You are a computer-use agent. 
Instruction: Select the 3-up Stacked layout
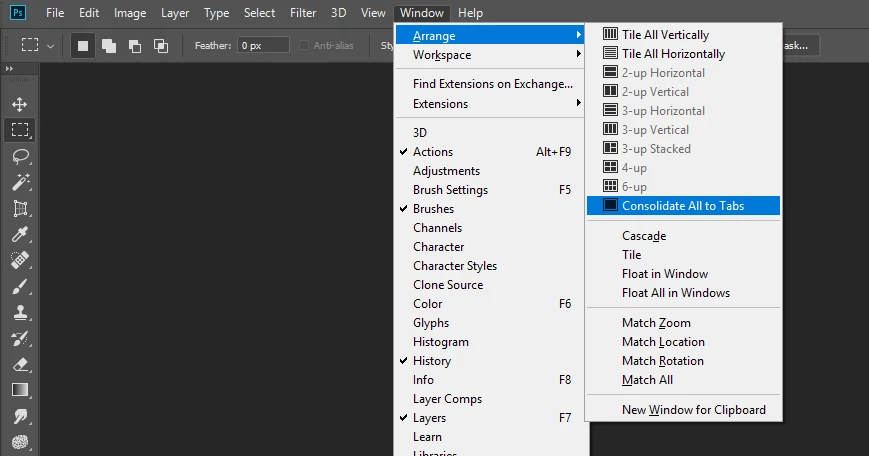pos(683,148)
